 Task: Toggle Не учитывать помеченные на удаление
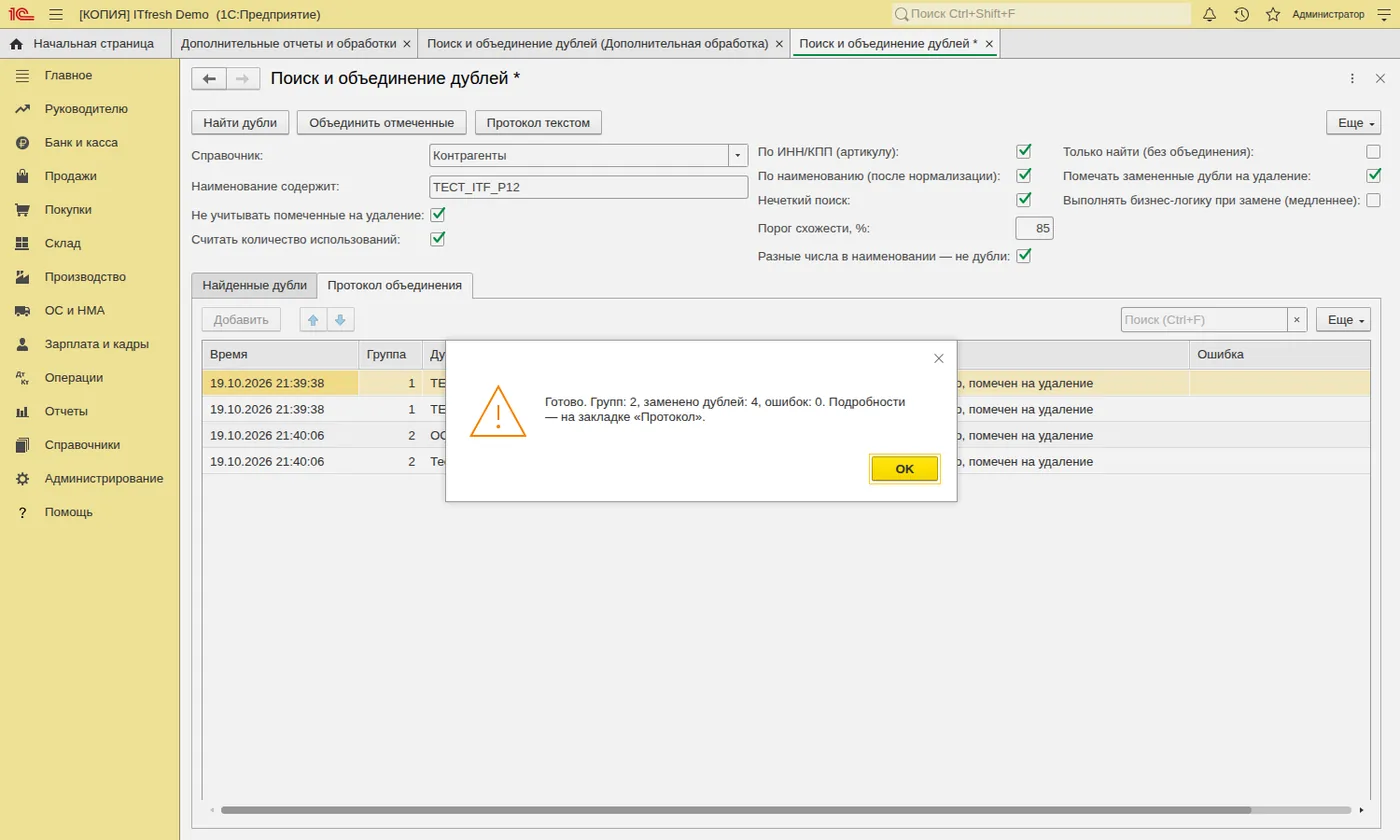pos(437,215)
